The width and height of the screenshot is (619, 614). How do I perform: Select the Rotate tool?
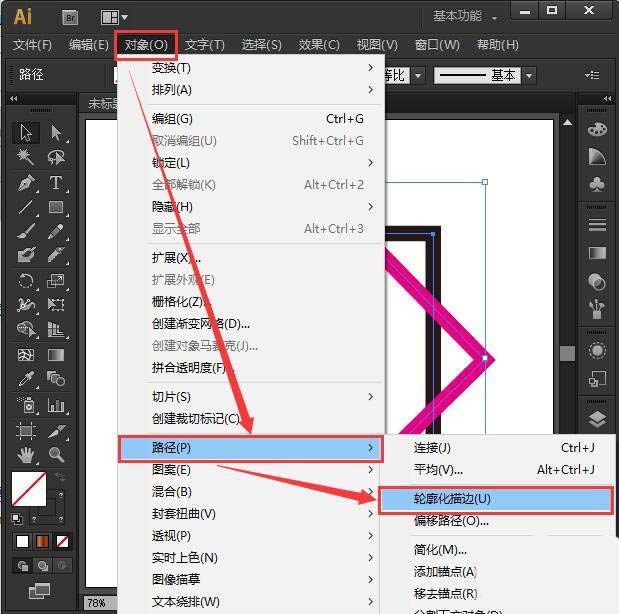click(x=26, y=281)
